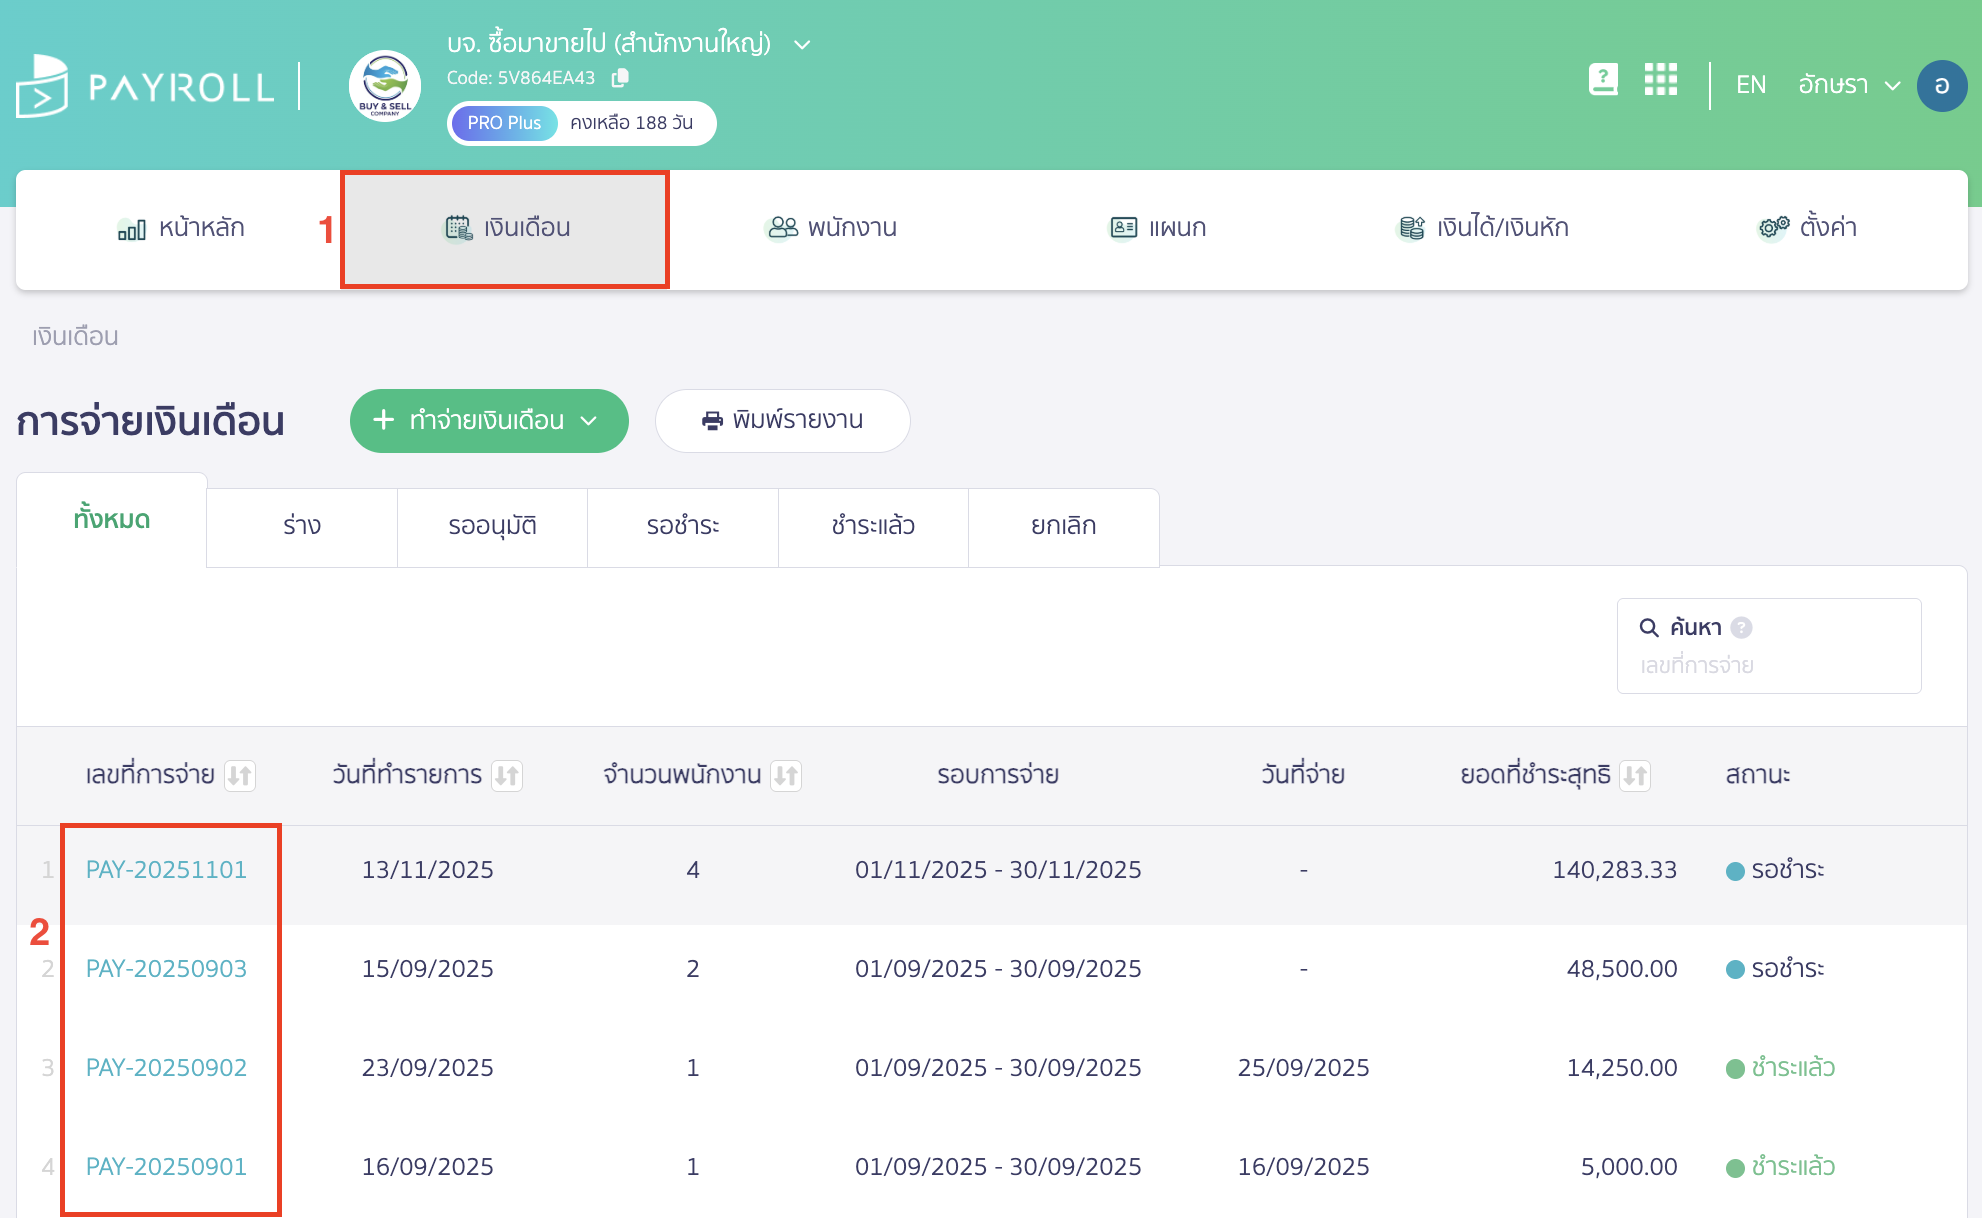The width and height of the screenshot is (1982, 1218).
Task: Open the พนักงาน menu
Action: coord(832,228)
